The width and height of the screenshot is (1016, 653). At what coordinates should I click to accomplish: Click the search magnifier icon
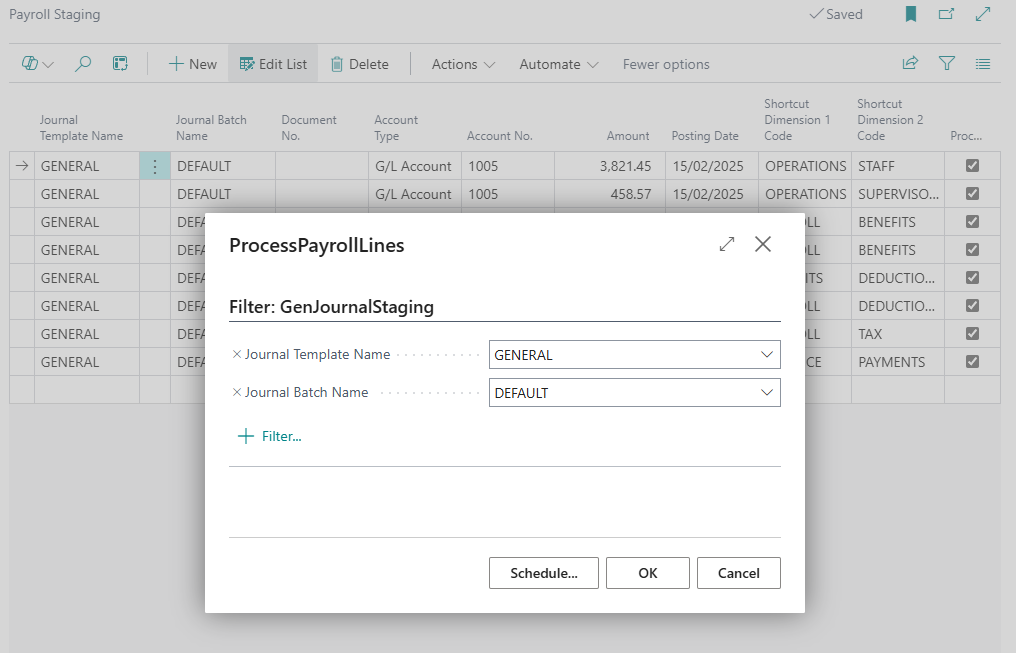click(83, 63)
